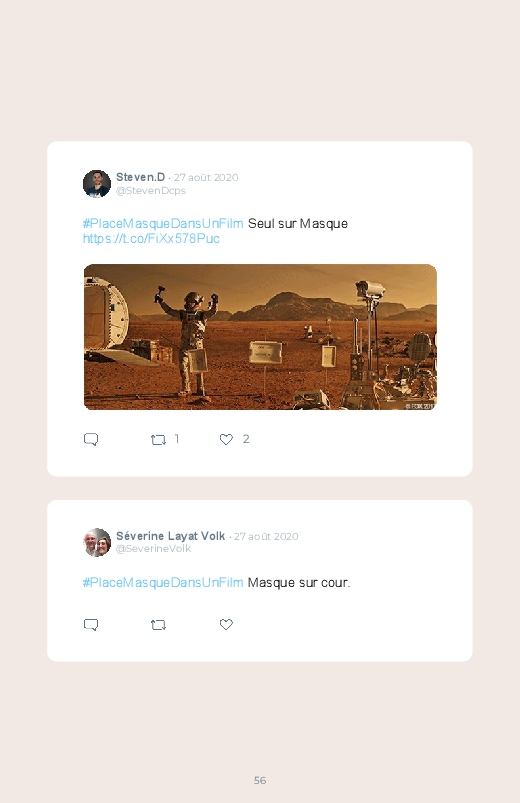Click the reply icon under Steven.D's tweet
The width and height of the screenshot is (520, 803).
click(91, 439)
